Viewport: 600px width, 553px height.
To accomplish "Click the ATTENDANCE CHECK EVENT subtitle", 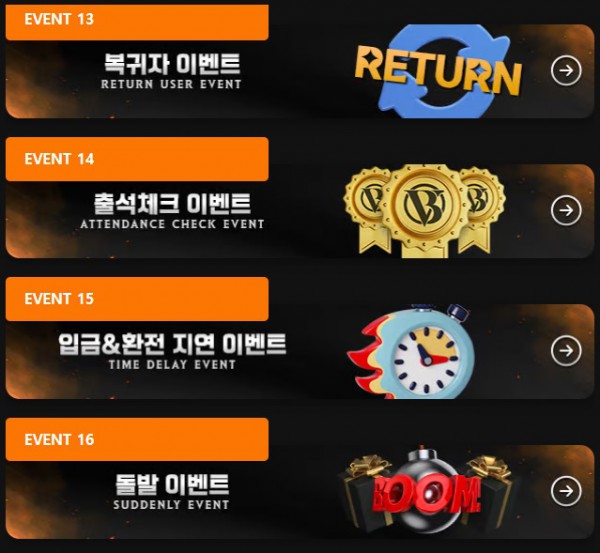I will click(x=172, y=224).
